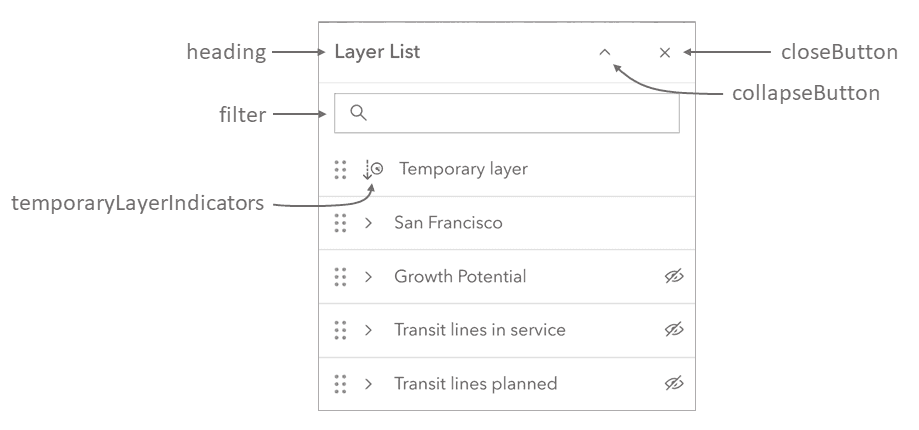Expand Transit lines in service group
The height and width of the screenshot is (430, 919).
tap(368, 330)
